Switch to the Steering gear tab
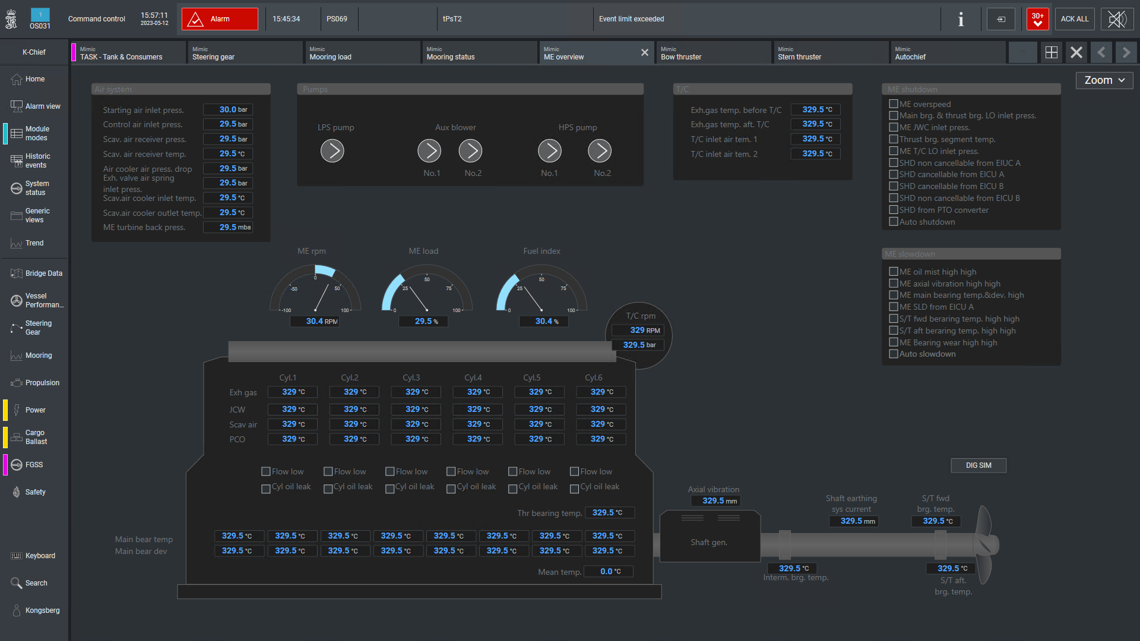 (245, 53)
